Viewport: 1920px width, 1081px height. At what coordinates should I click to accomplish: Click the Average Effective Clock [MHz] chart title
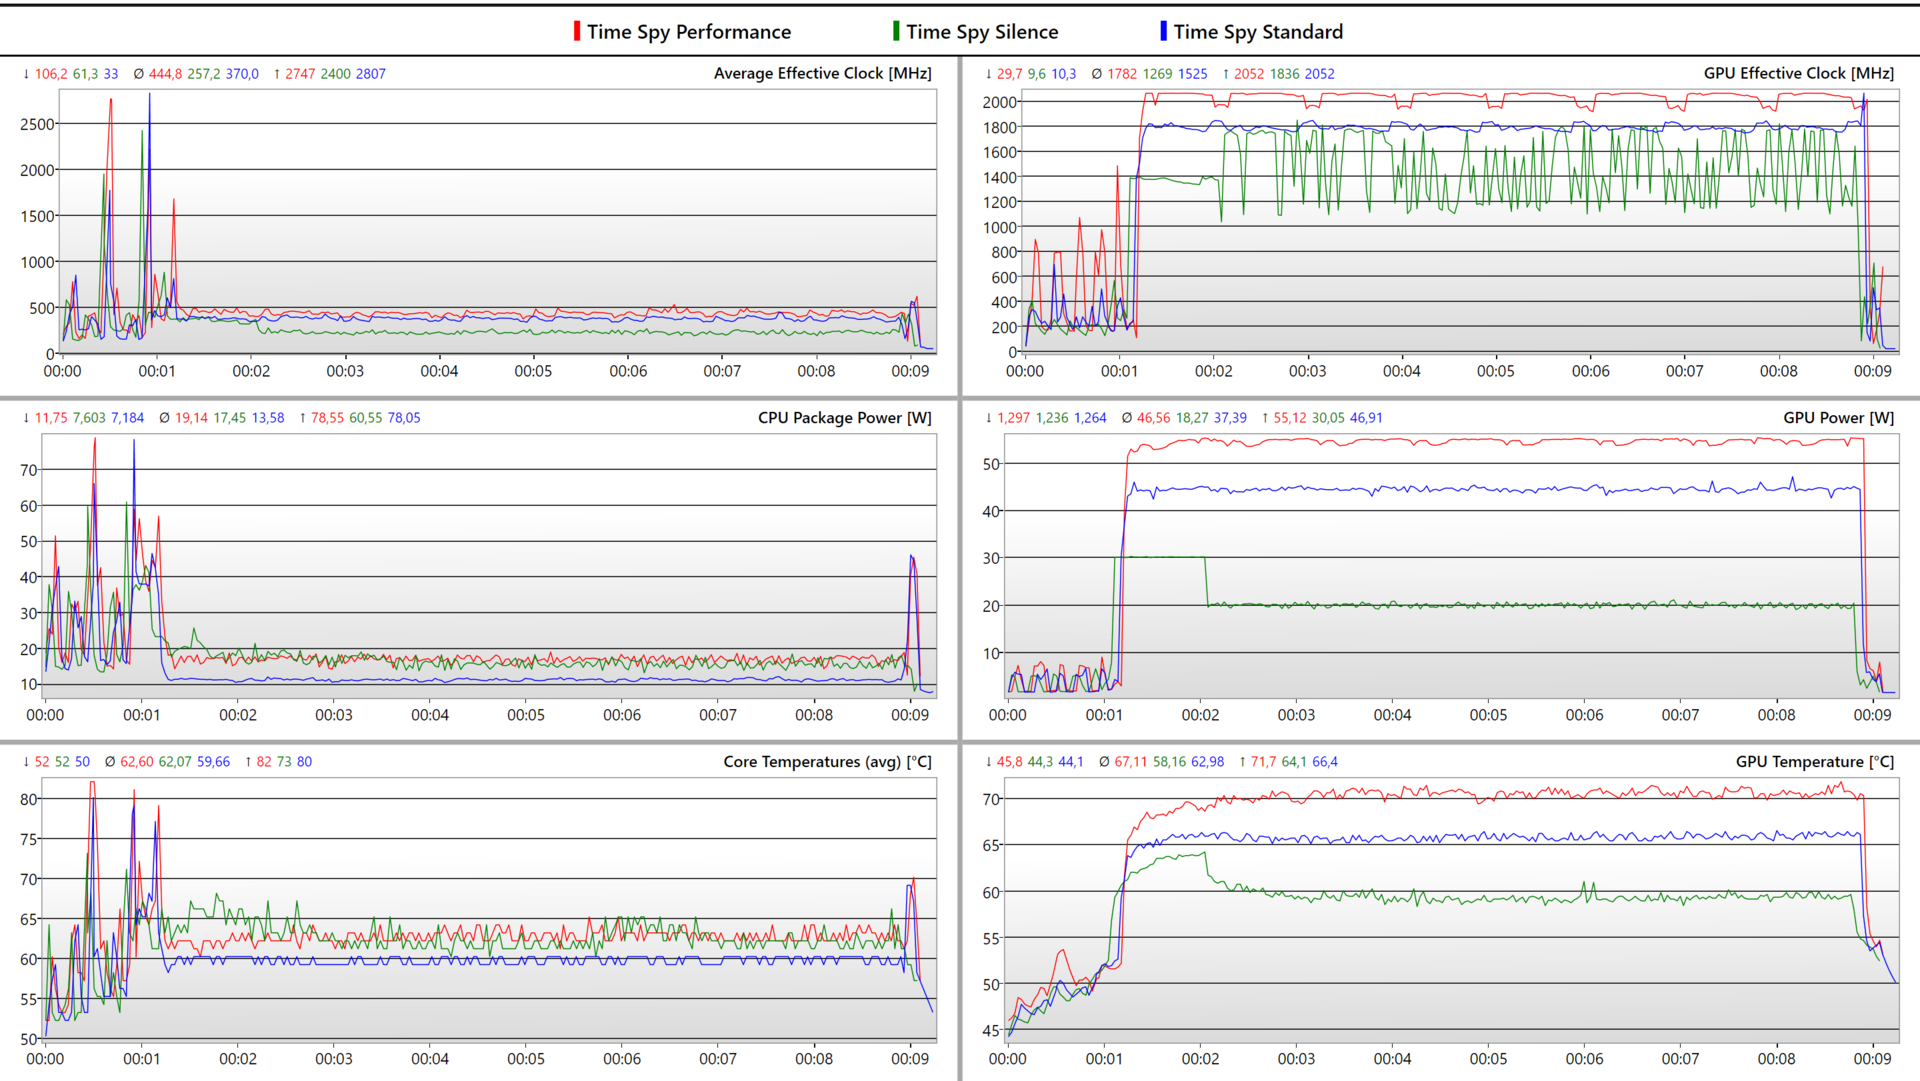click(822, 73)
